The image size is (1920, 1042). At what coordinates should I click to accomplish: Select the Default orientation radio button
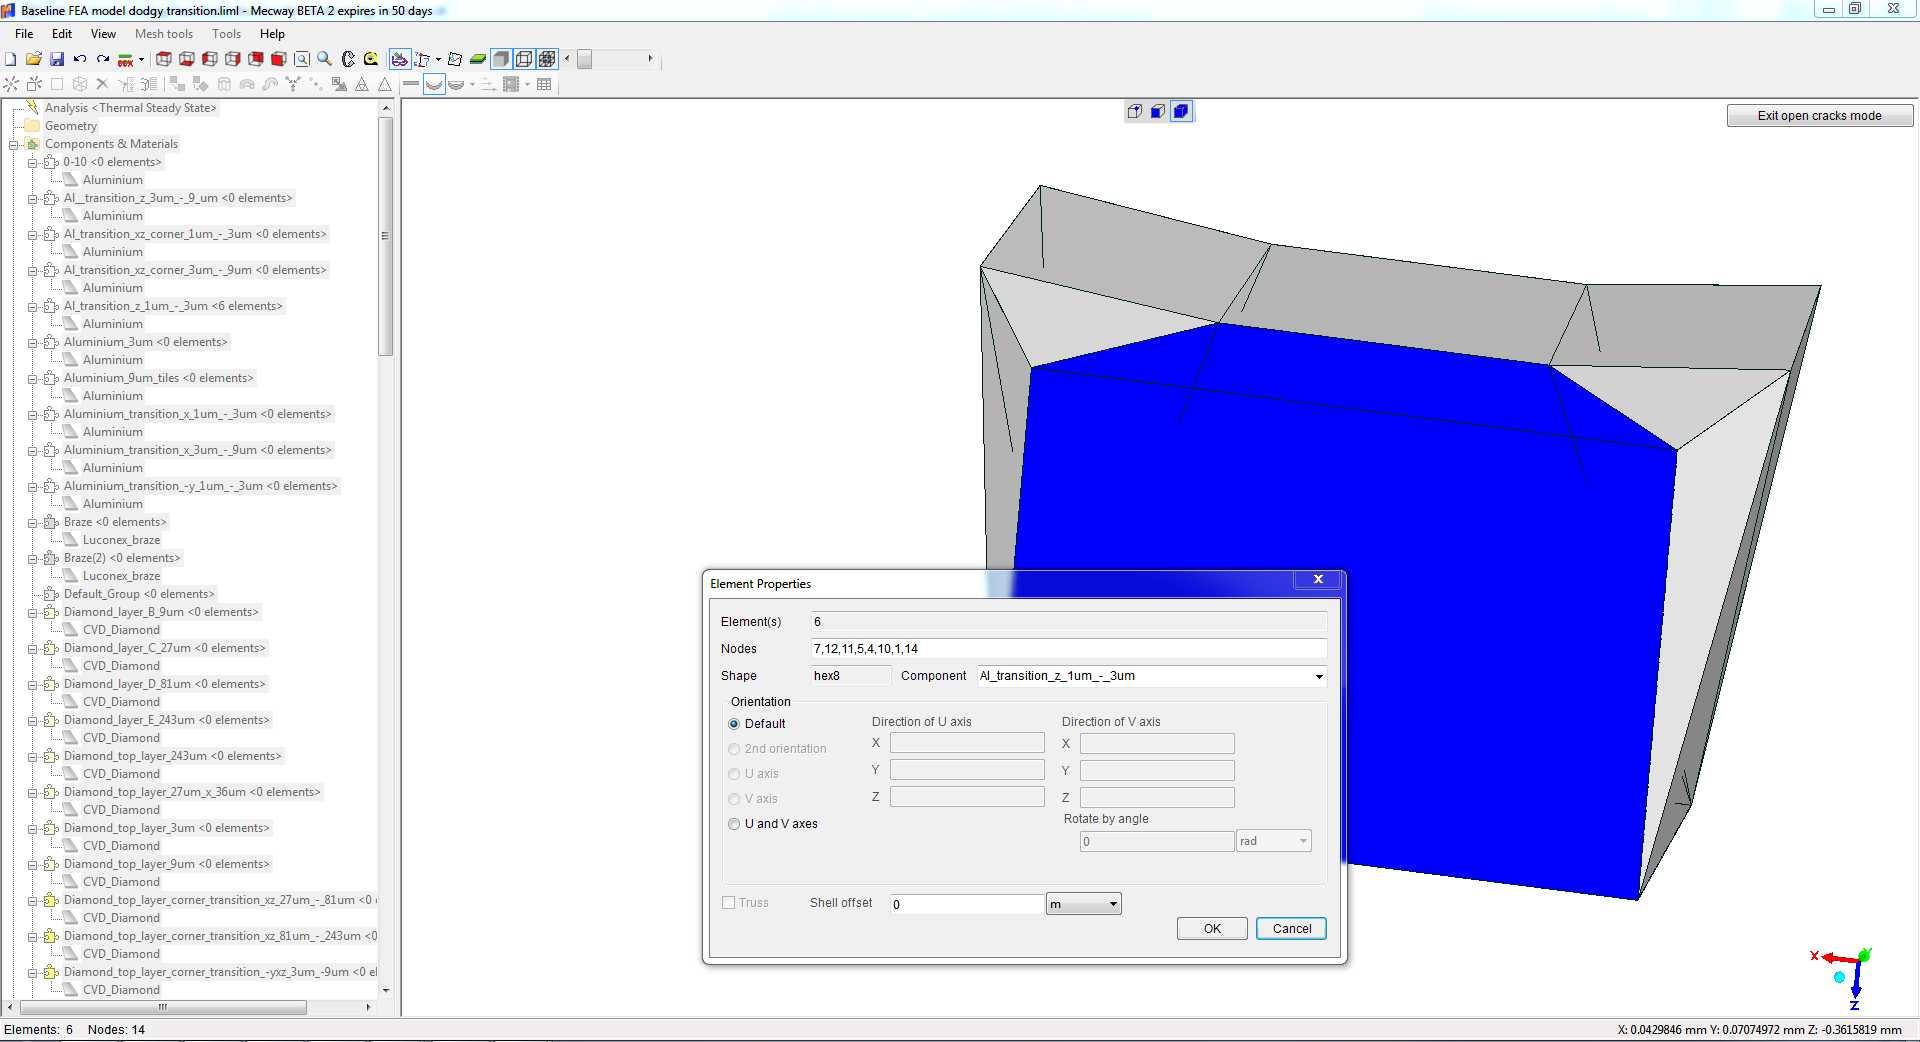[x=734, y=724]
